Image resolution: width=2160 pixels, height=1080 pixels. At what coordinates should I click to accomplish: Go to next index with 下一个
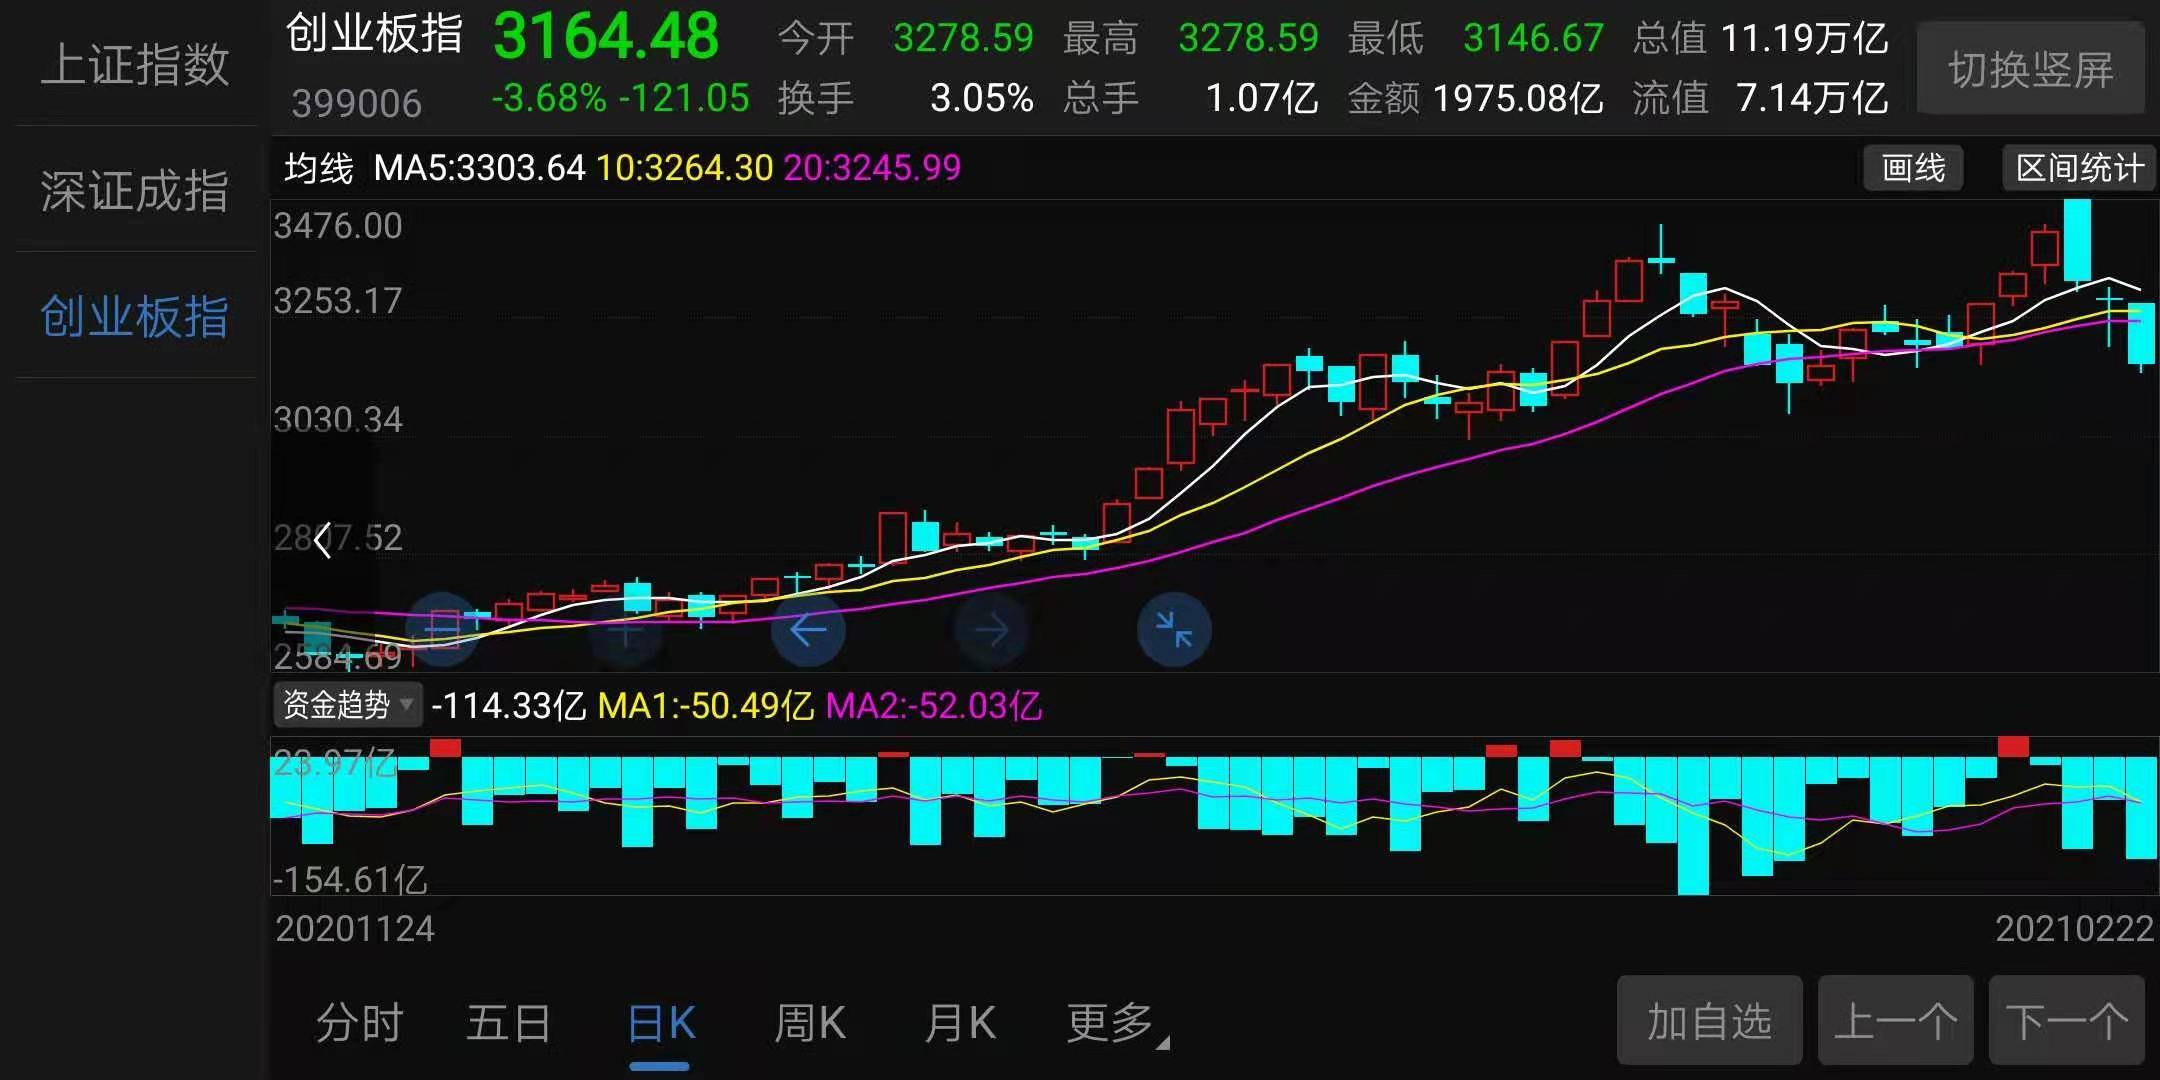(x=2067, y=1021)
